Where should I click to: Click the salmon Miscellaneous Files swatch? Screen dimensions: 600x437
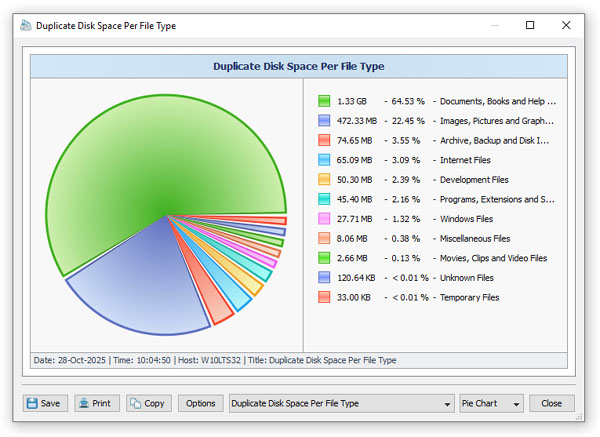click(324, 238)
